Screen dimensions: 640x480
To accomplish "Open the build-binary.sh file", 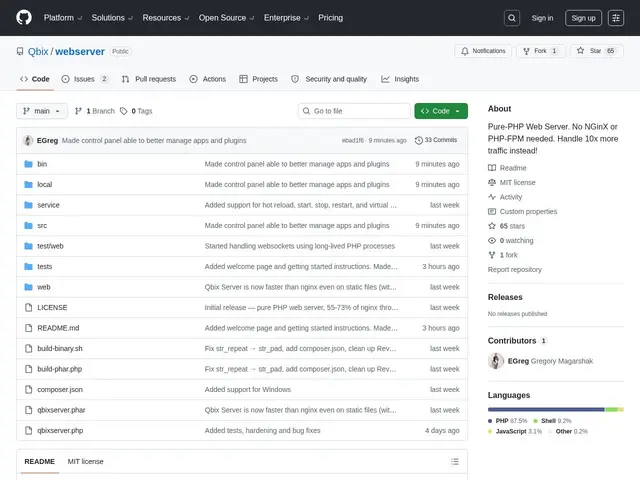I will pyautogui.click(x=60, y=349).
